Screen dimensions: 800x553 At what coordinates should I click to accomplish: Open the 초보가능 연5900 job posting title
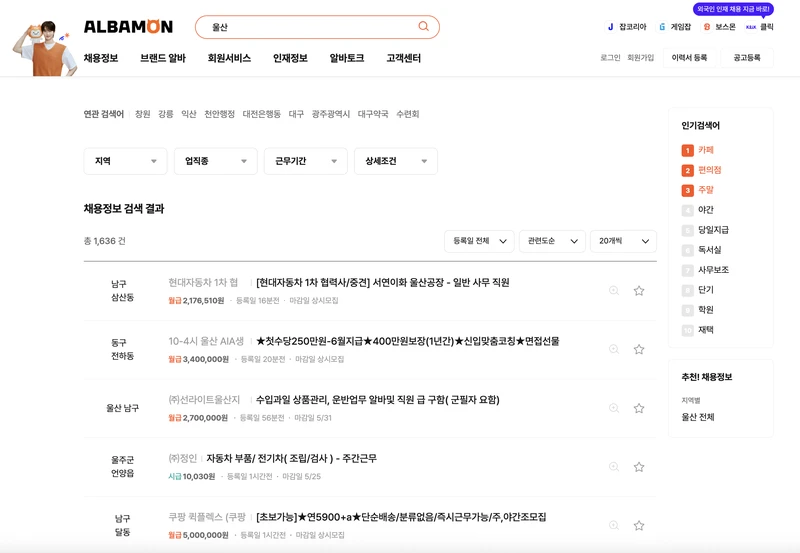pos(401,517)
